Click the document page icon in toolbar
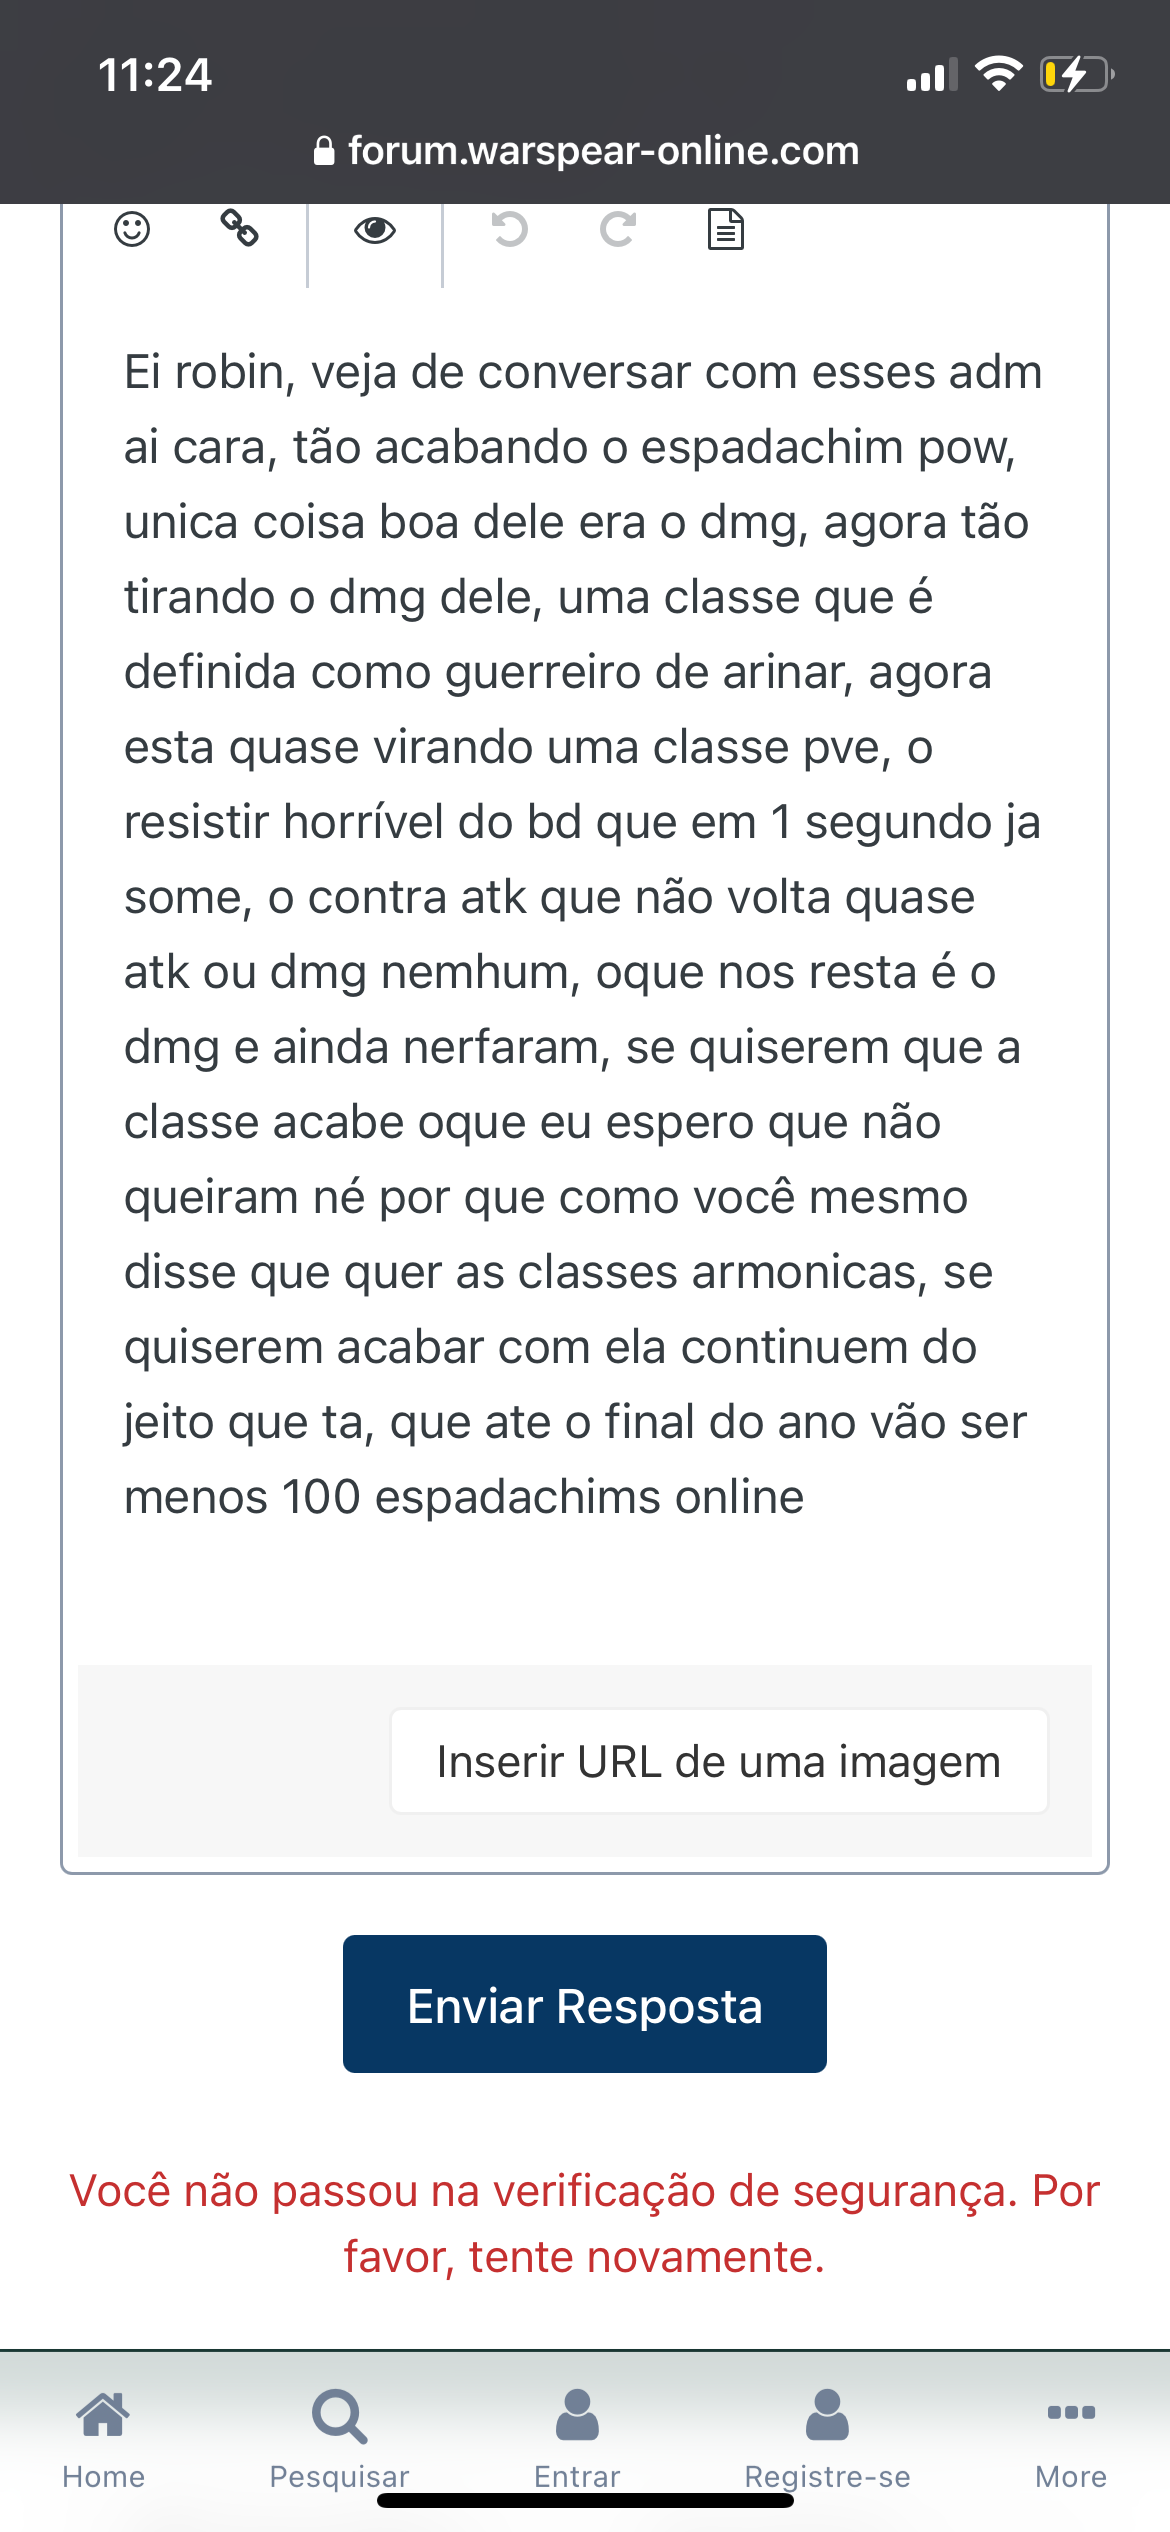The image size is (1170, 2532). 726,230
